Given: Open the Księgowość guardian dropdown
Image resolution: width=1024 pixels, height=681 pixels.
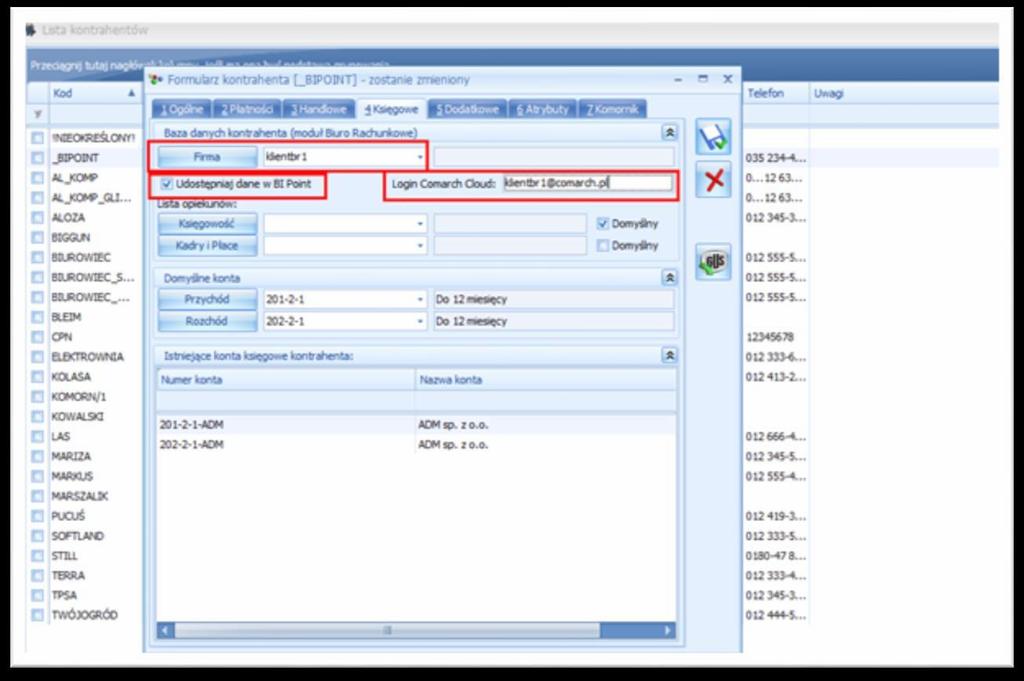Looking at the screenshot, I should pos(420,224).
